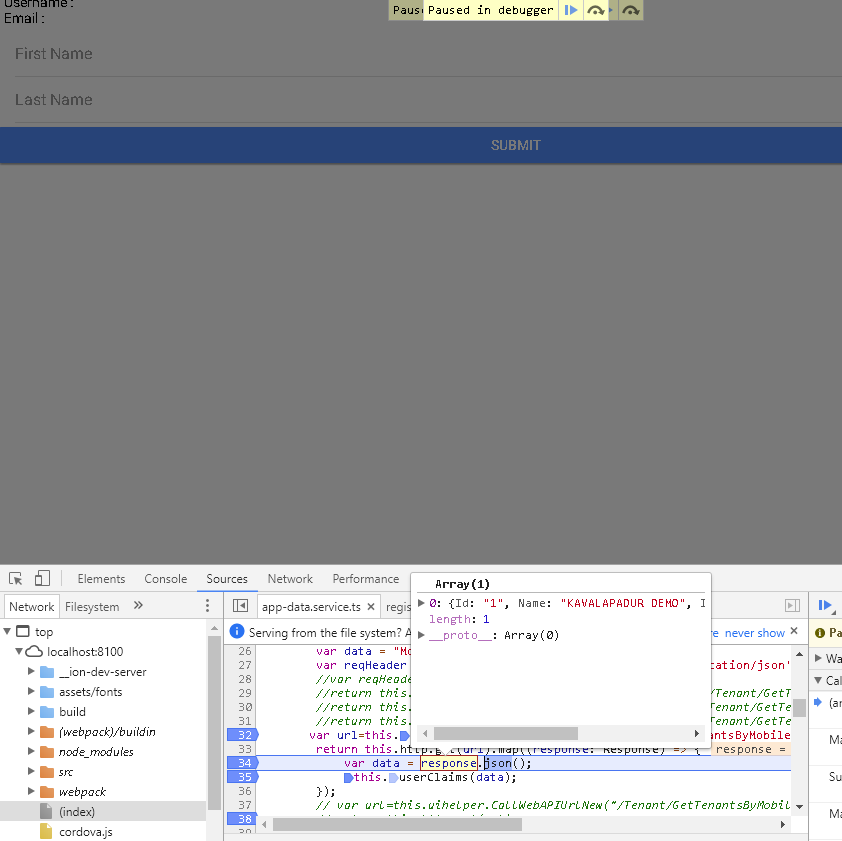The image size is (842, 841).
Task: Collapse the localhost:8100 node
Action: tap(19, 651)
